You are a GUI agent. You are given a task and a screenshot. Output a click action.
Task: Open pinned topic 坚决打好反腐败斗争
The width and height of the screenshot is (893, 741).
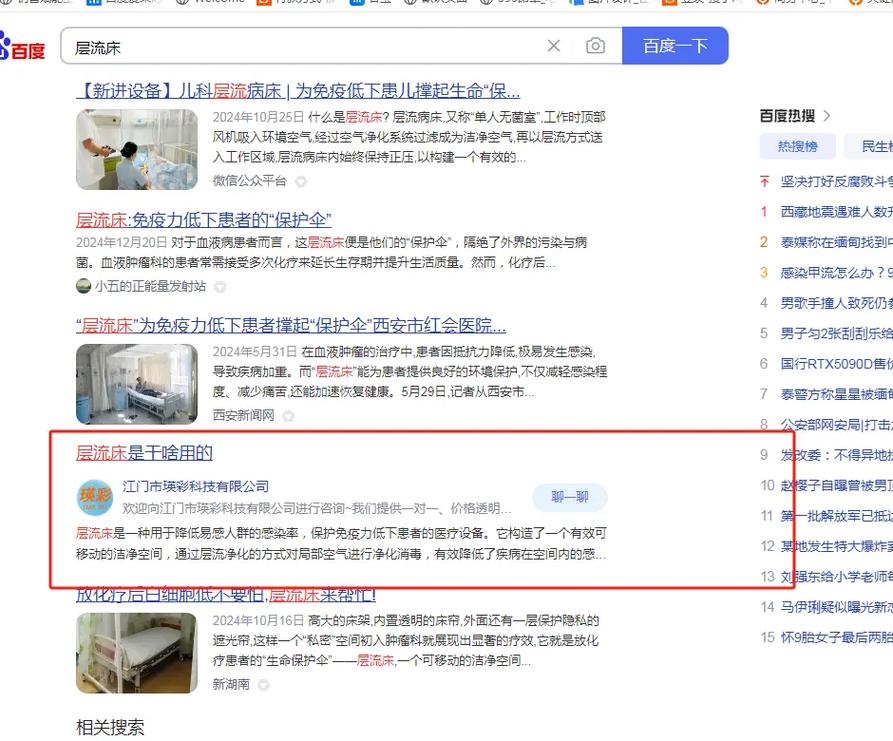[836, 182]
